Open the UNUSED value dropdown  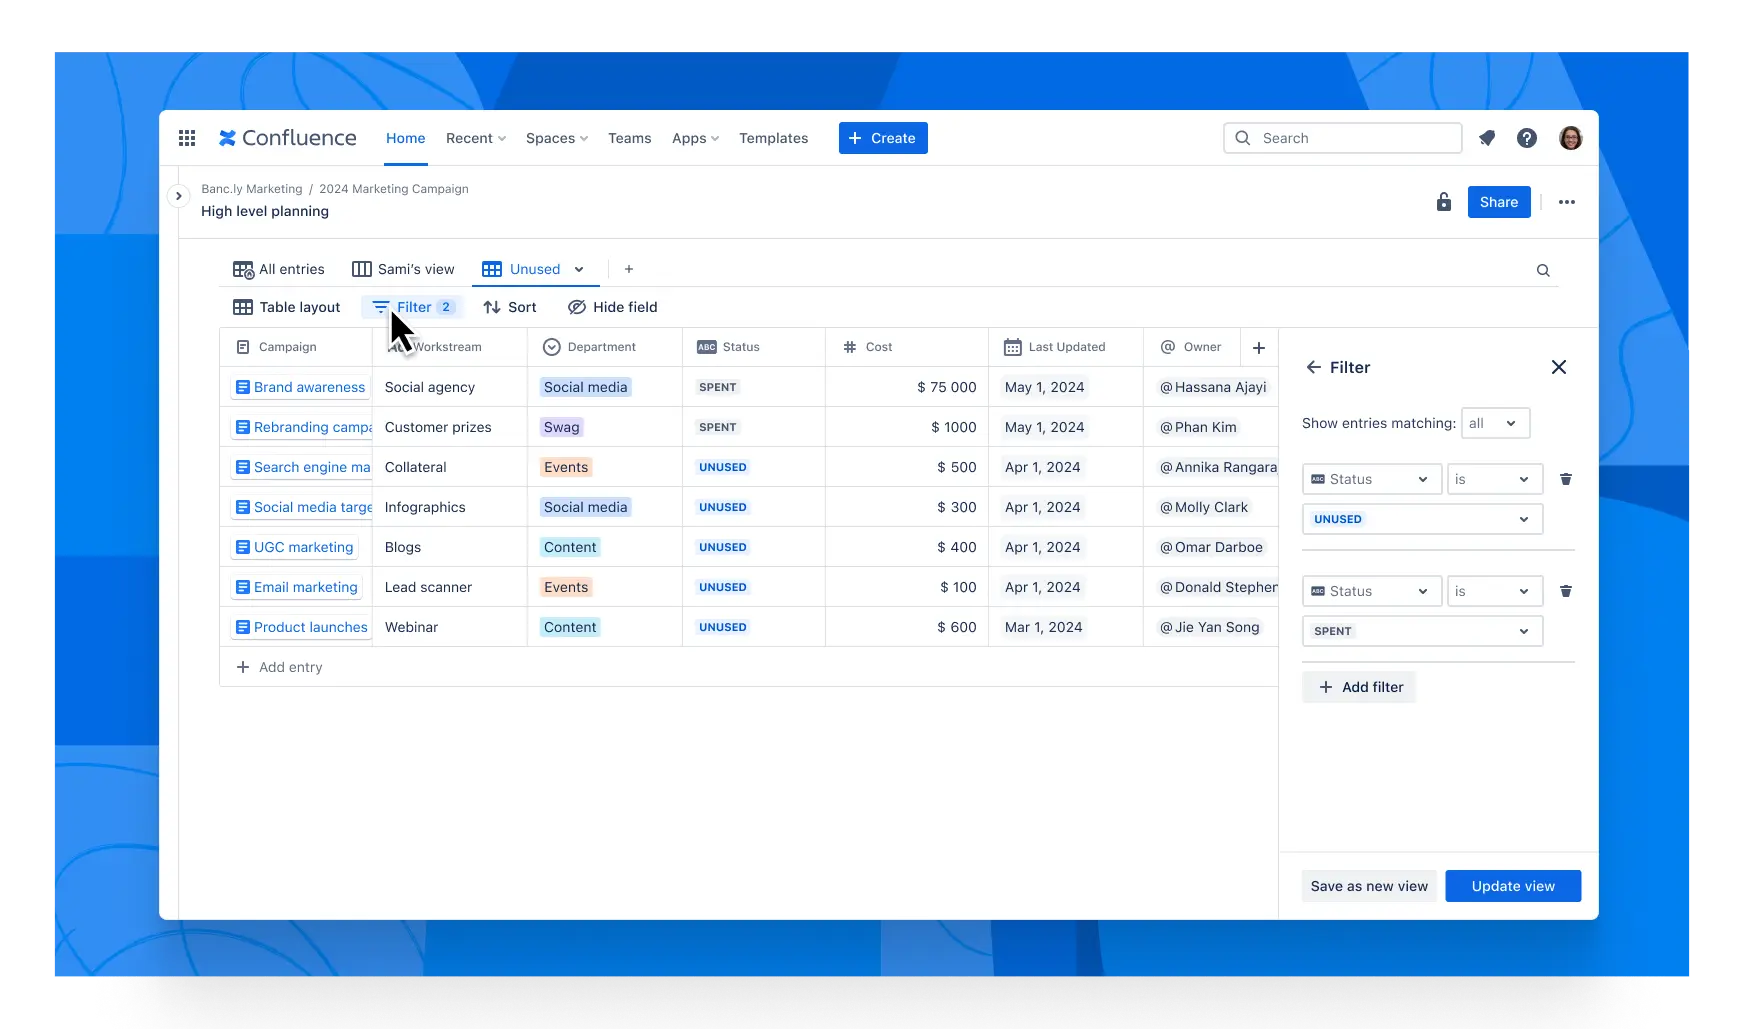(1421, 519)
